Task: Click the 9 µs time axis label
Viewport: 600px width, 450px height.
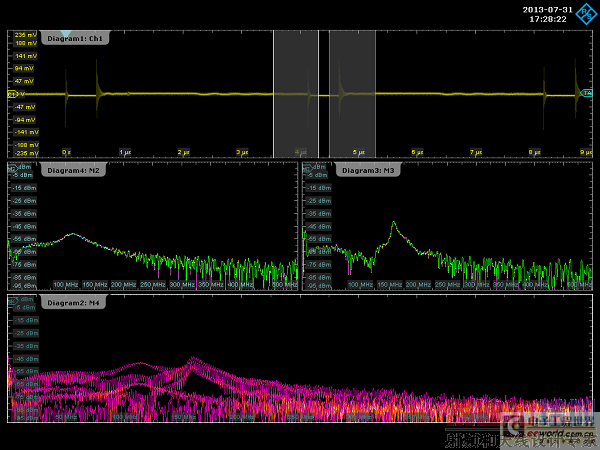Action: click(x=585, y=152)
